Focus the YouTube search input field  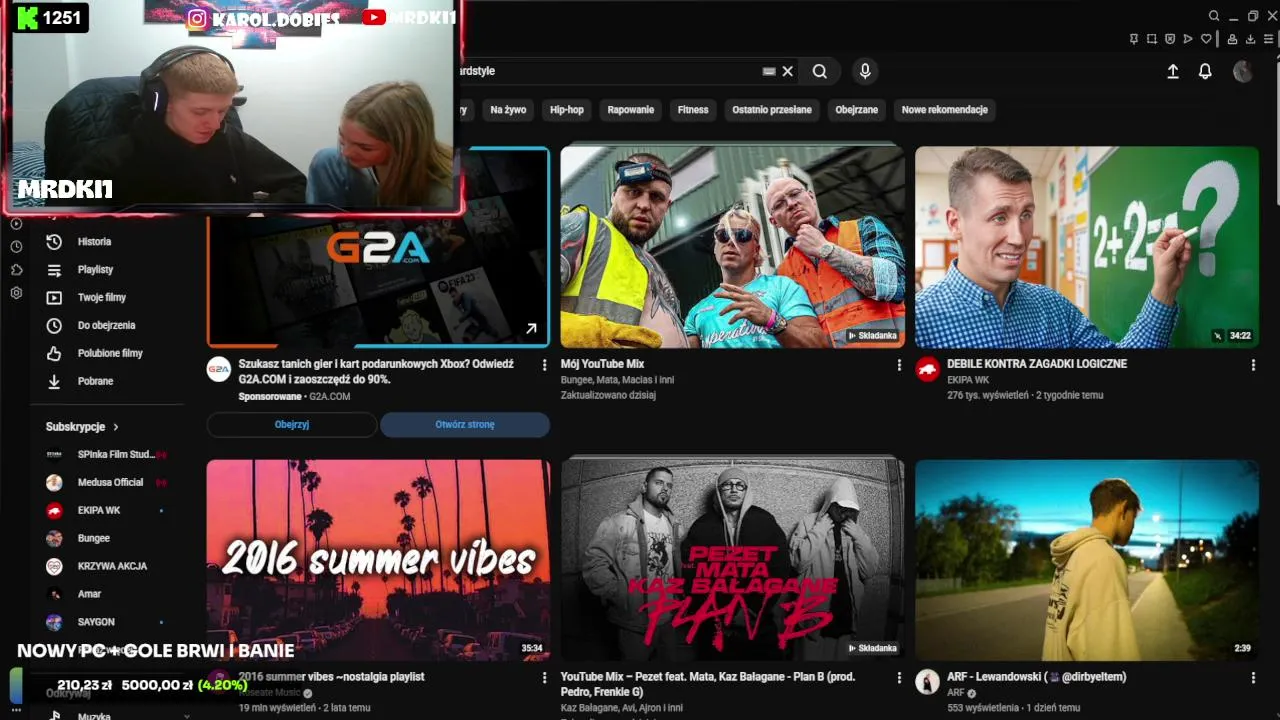click(610, 71)
